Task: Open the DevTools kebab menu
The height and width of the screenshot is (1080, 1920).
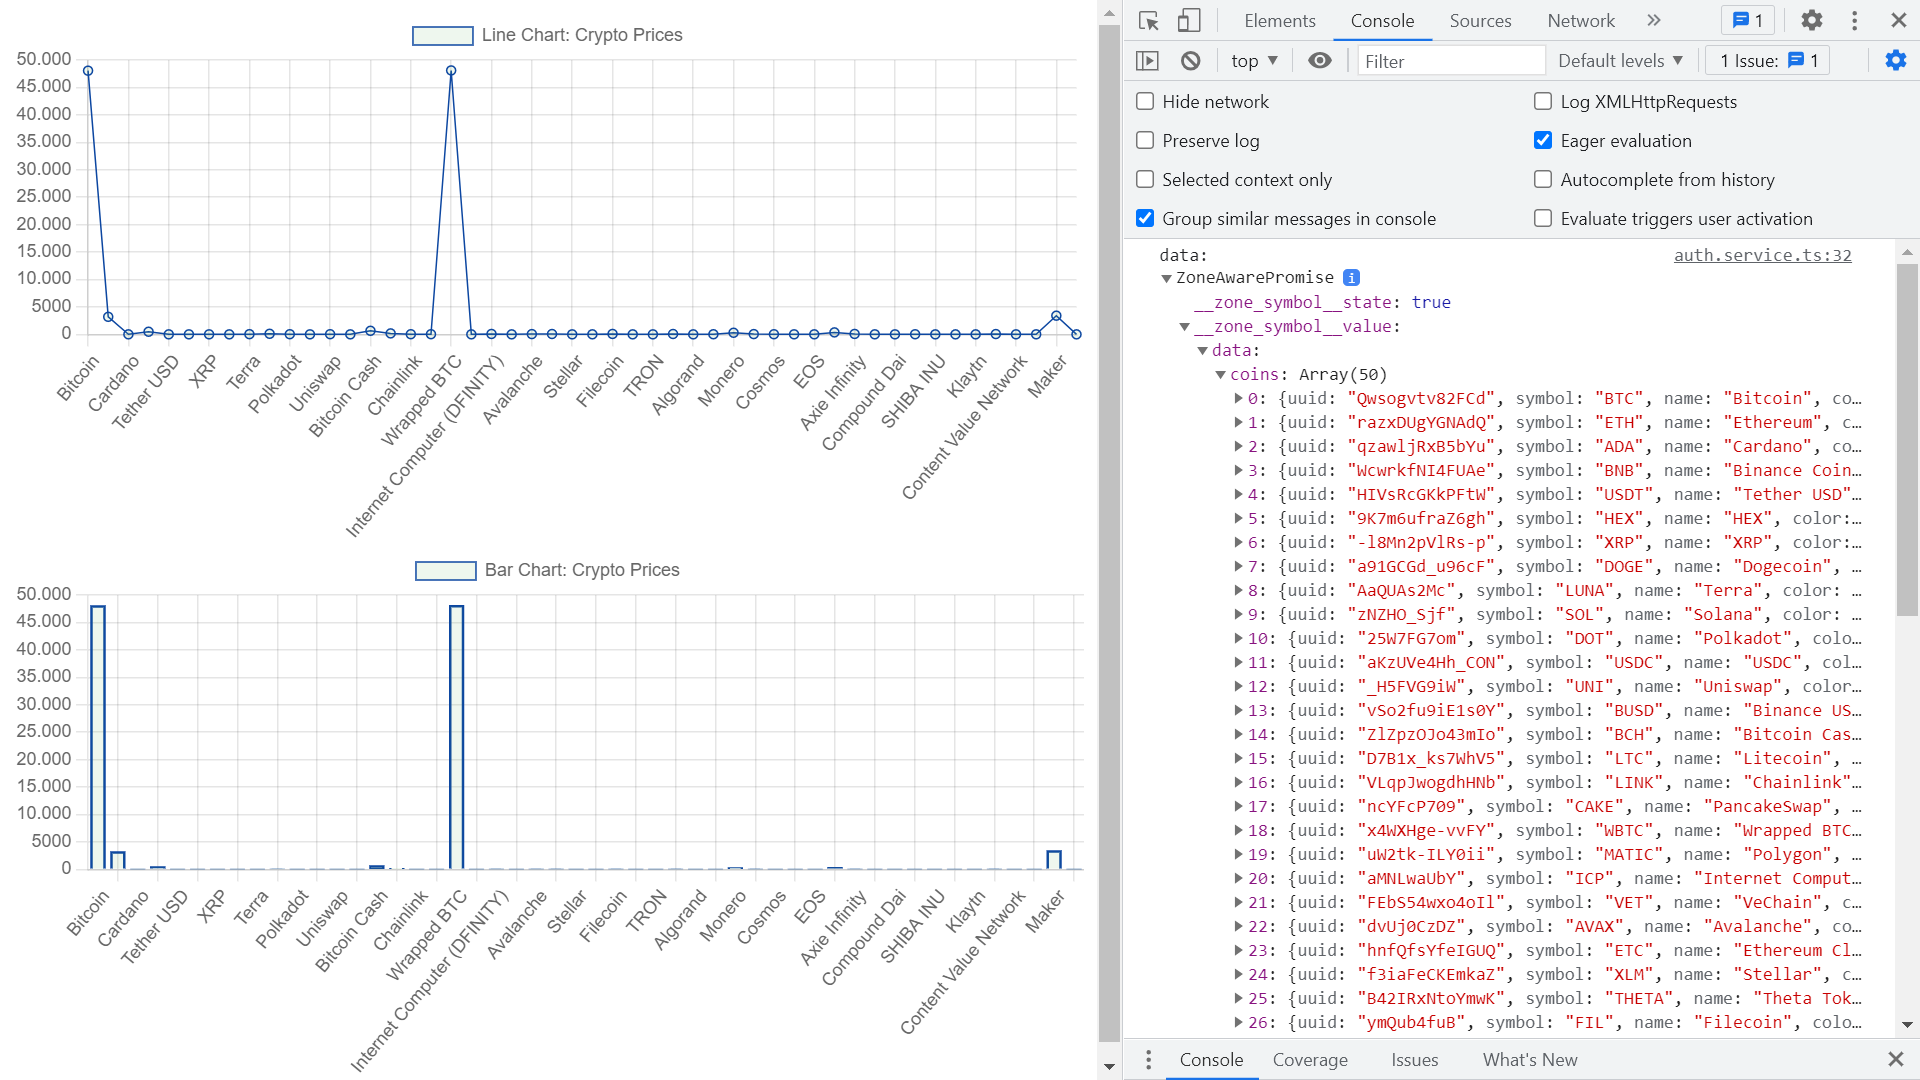Action: click(1855, 21)
